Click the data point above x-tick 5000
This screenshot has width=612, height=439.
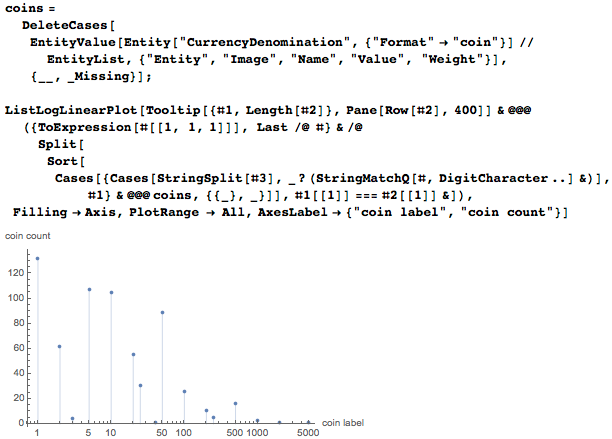pyautogui.click(x=308, y=422)
